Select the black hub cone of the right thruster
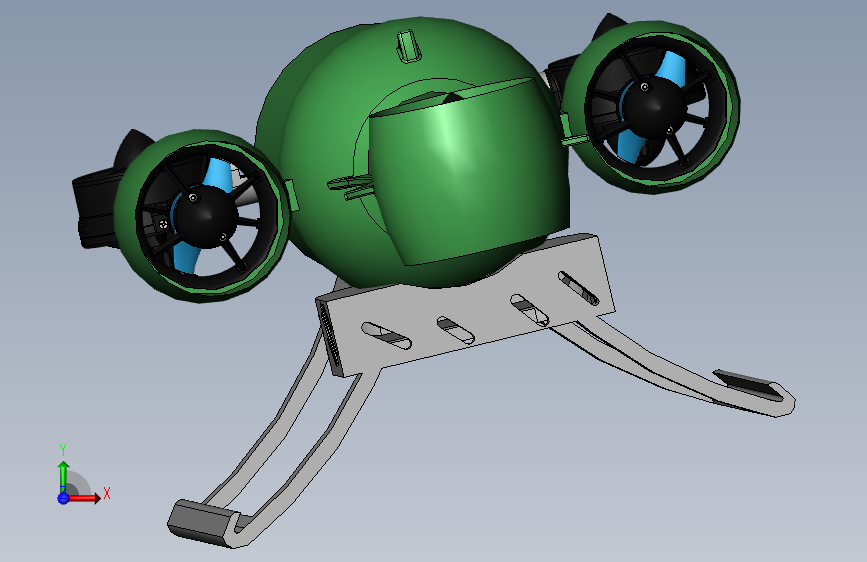The image size is (867, 562). coord(656,108)
